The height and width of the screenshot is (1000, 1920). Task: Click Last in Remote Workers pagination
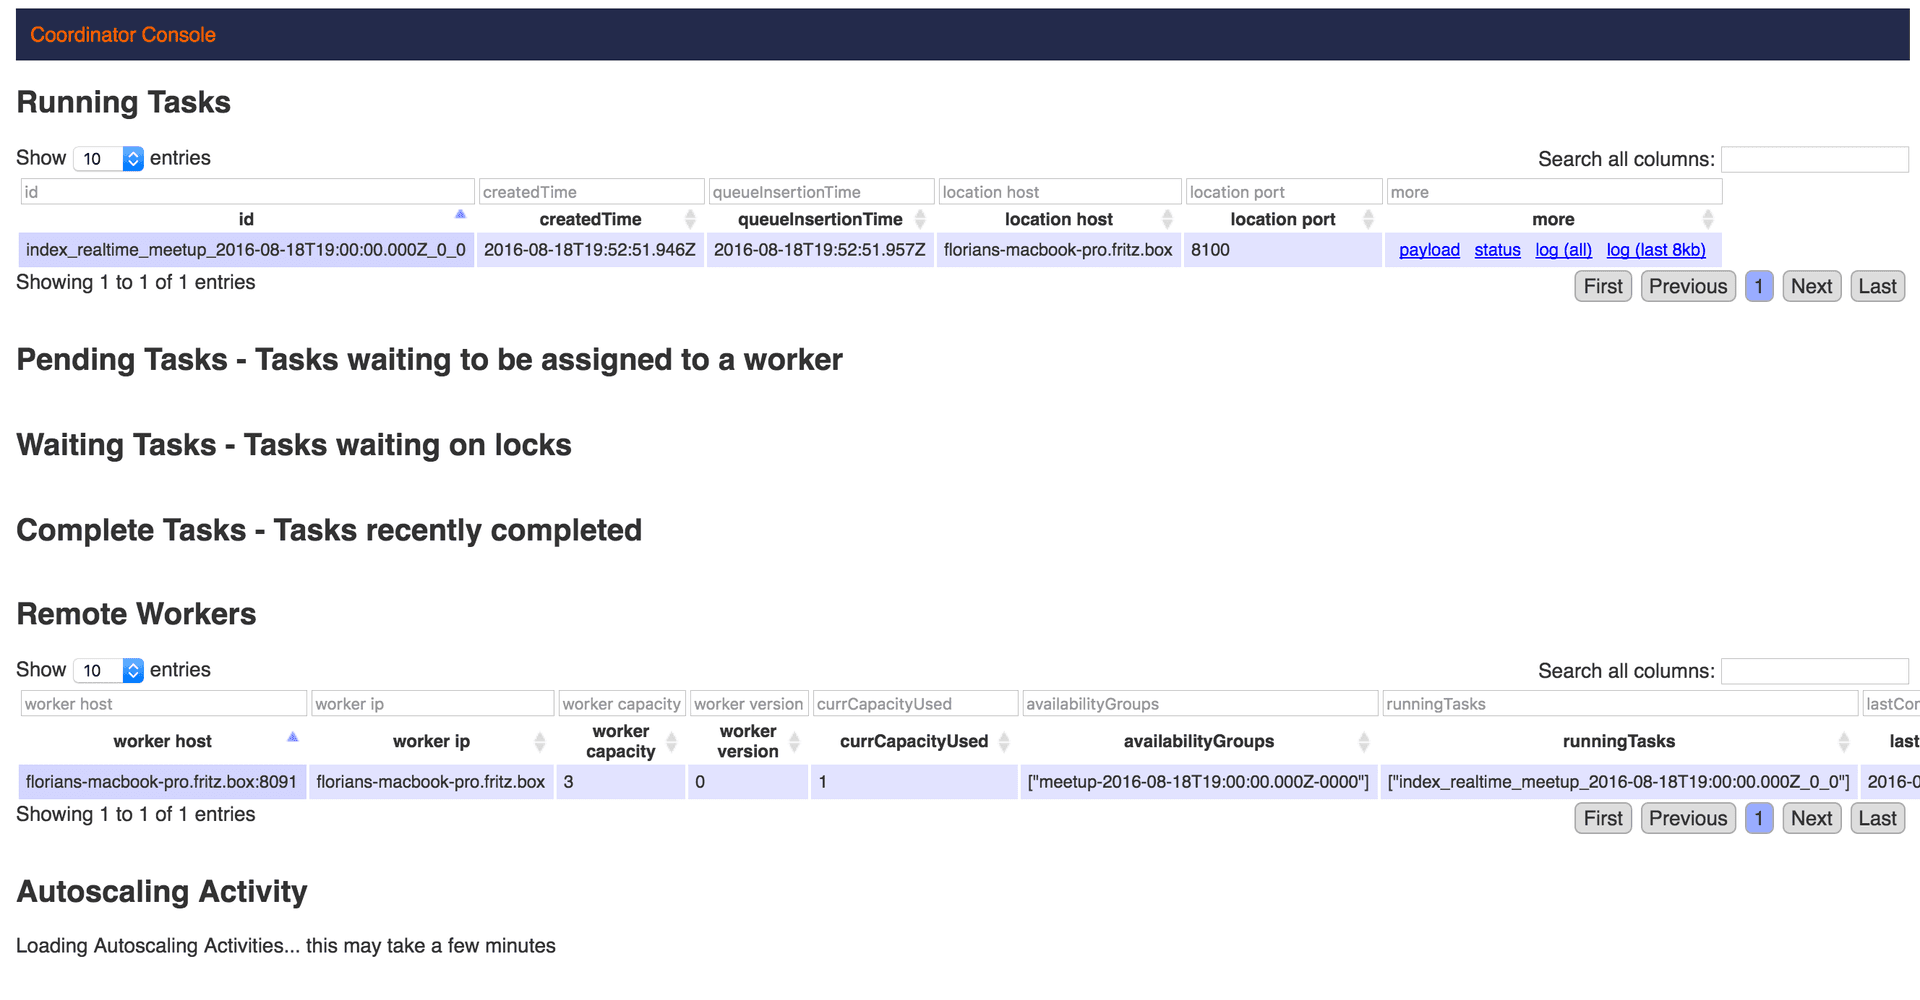pyautogui.click(x=1877, y=819)
